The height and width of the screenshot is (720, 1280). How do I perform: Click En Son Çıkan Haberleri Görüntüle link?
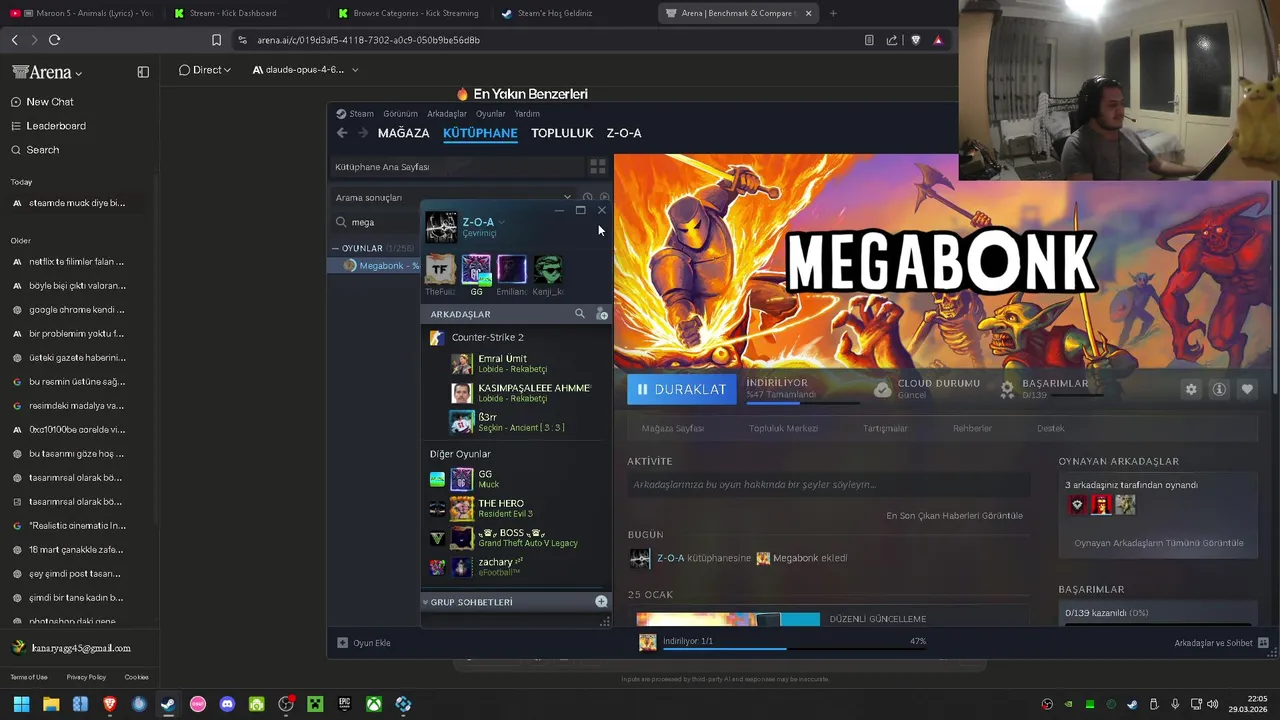(954, 516)
